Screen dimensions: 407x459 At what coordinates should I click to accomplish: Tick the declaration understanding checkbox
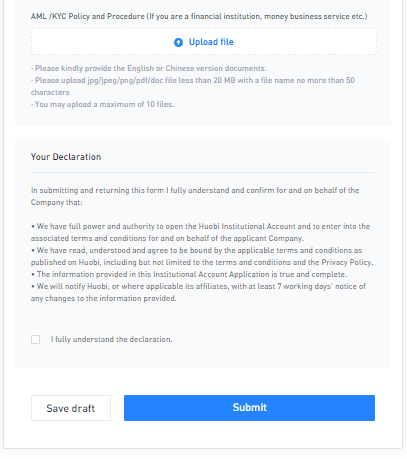click(x=35, y=339)
